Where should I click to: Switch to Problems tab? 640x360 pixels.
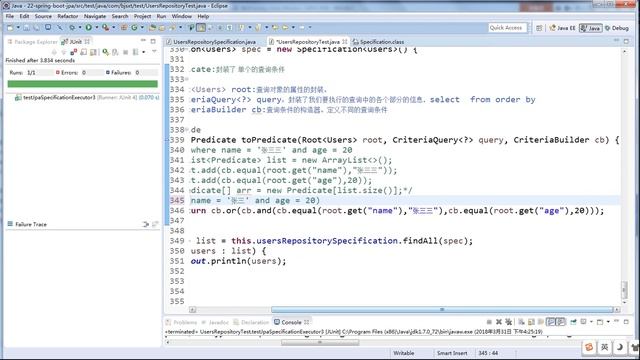coord(181,322)
